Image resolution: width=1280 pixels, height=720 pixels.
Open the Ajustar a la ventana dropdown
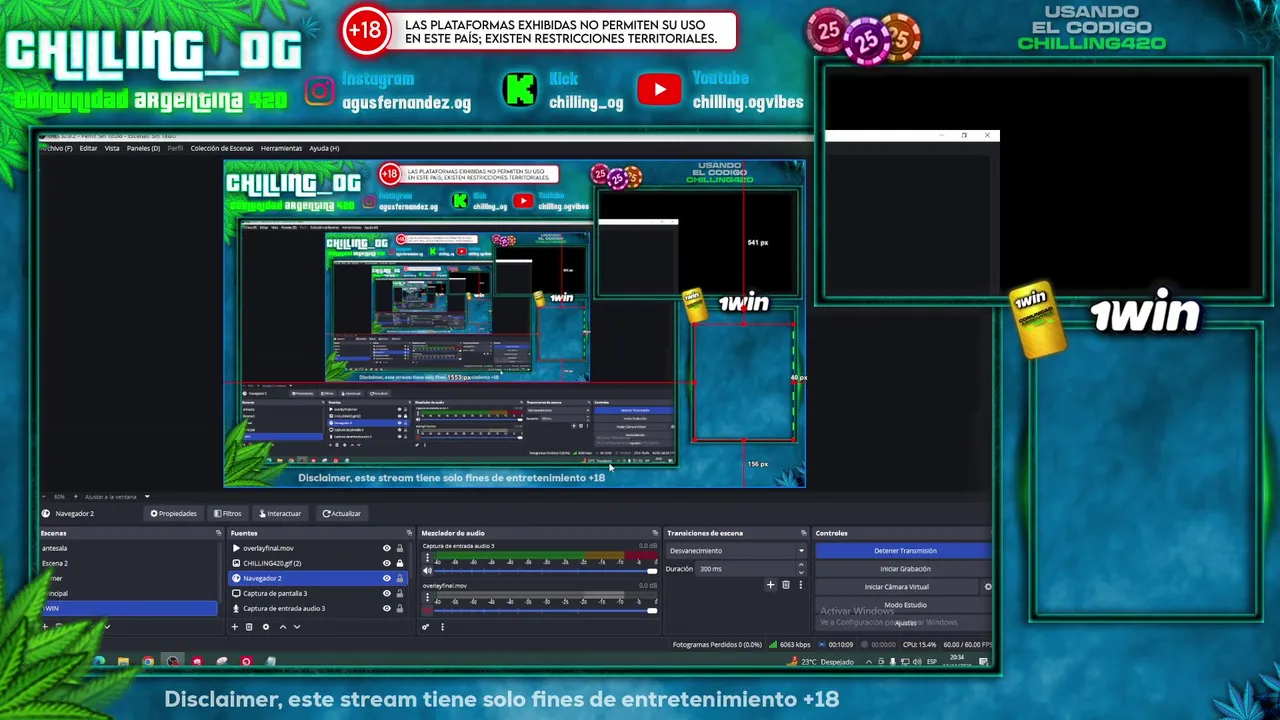[117, 497]
